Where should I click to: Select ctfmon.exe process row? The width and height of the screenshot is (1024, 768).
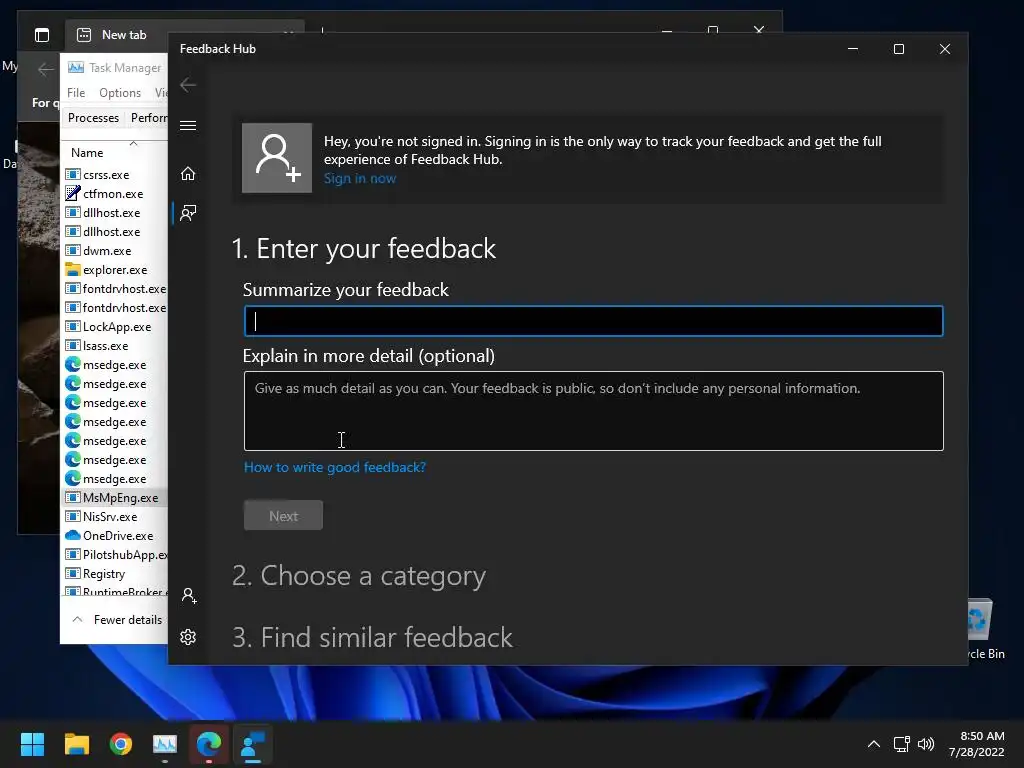tap(116, 194)
